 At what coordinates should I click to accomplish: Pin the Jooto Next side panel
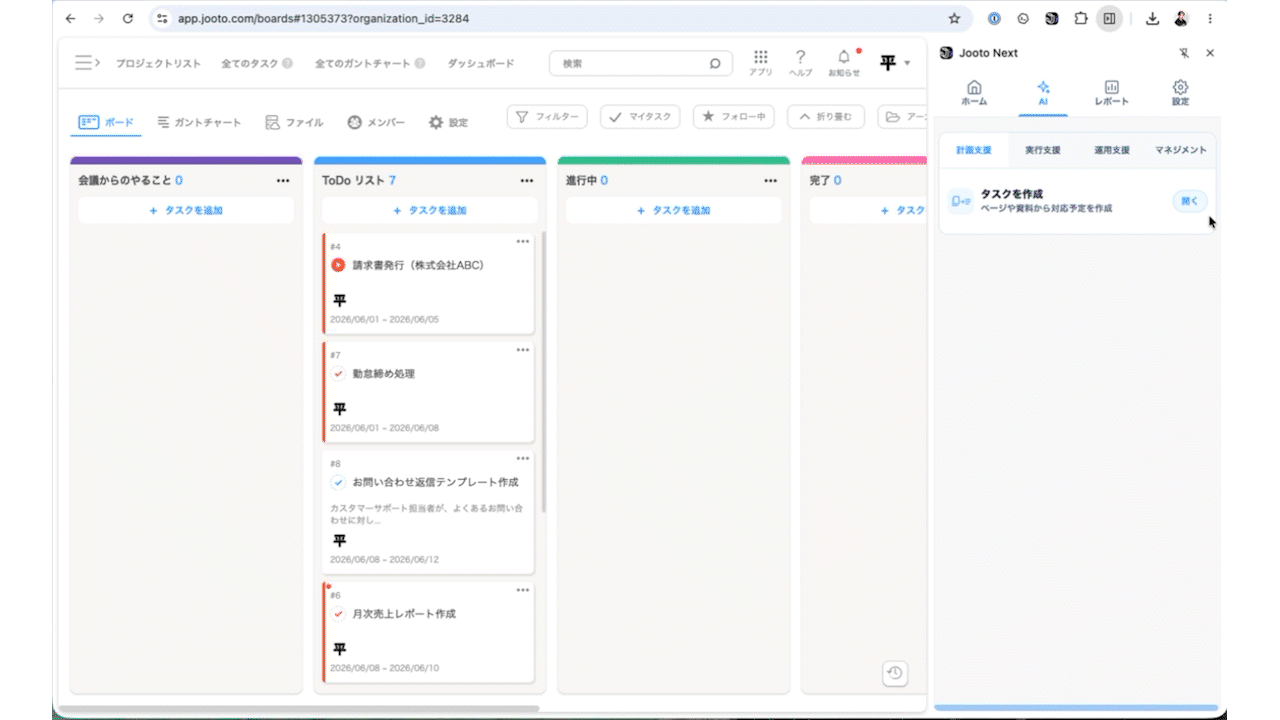click(x=1185, y=53)
